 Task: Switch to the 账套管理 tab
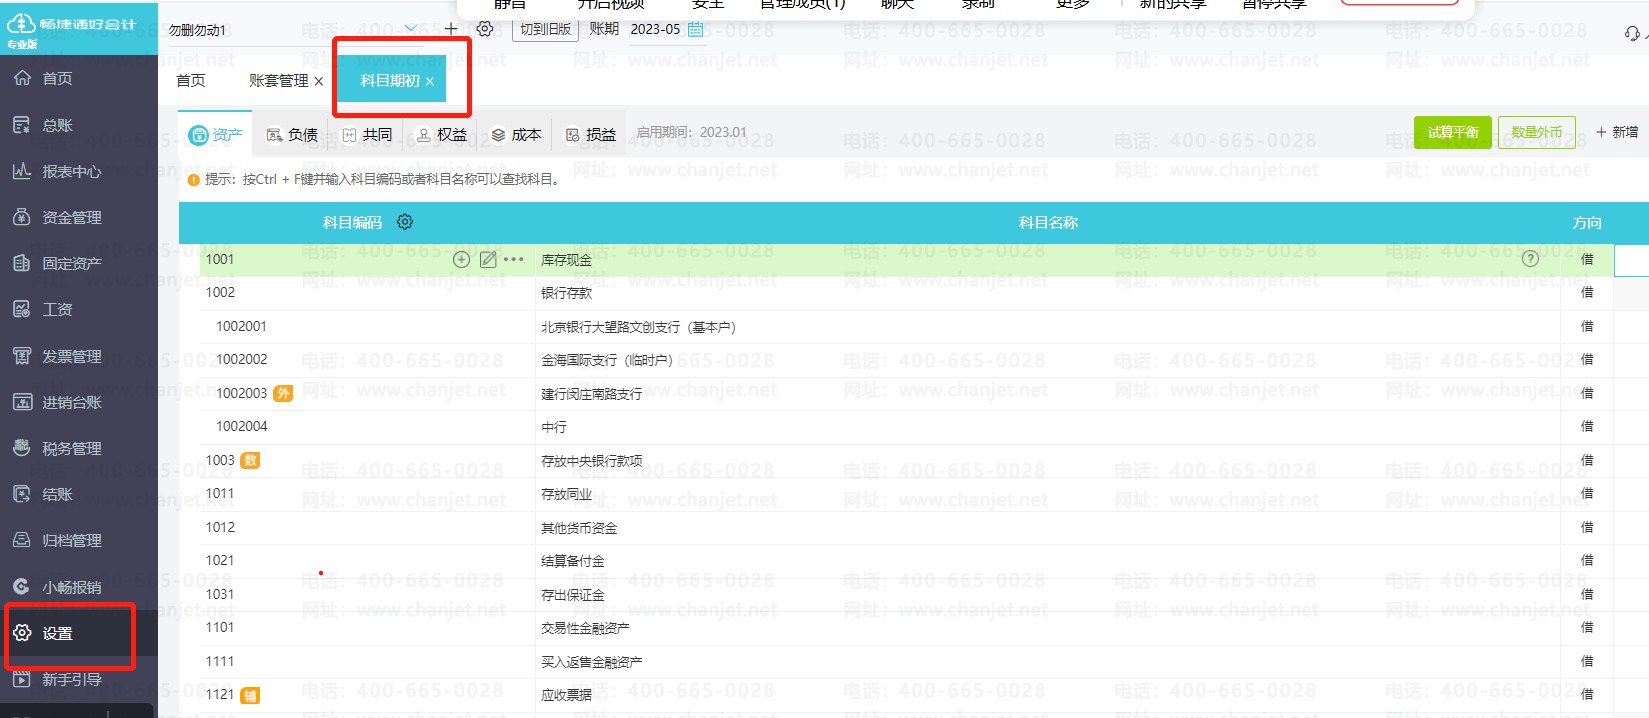(x=279, y=80)
